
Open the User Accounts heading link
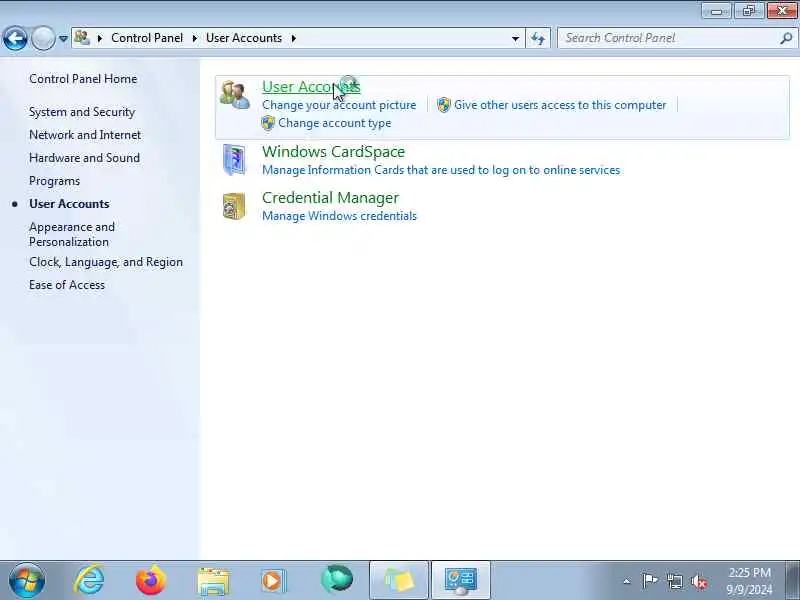click(x=311, y=87)
